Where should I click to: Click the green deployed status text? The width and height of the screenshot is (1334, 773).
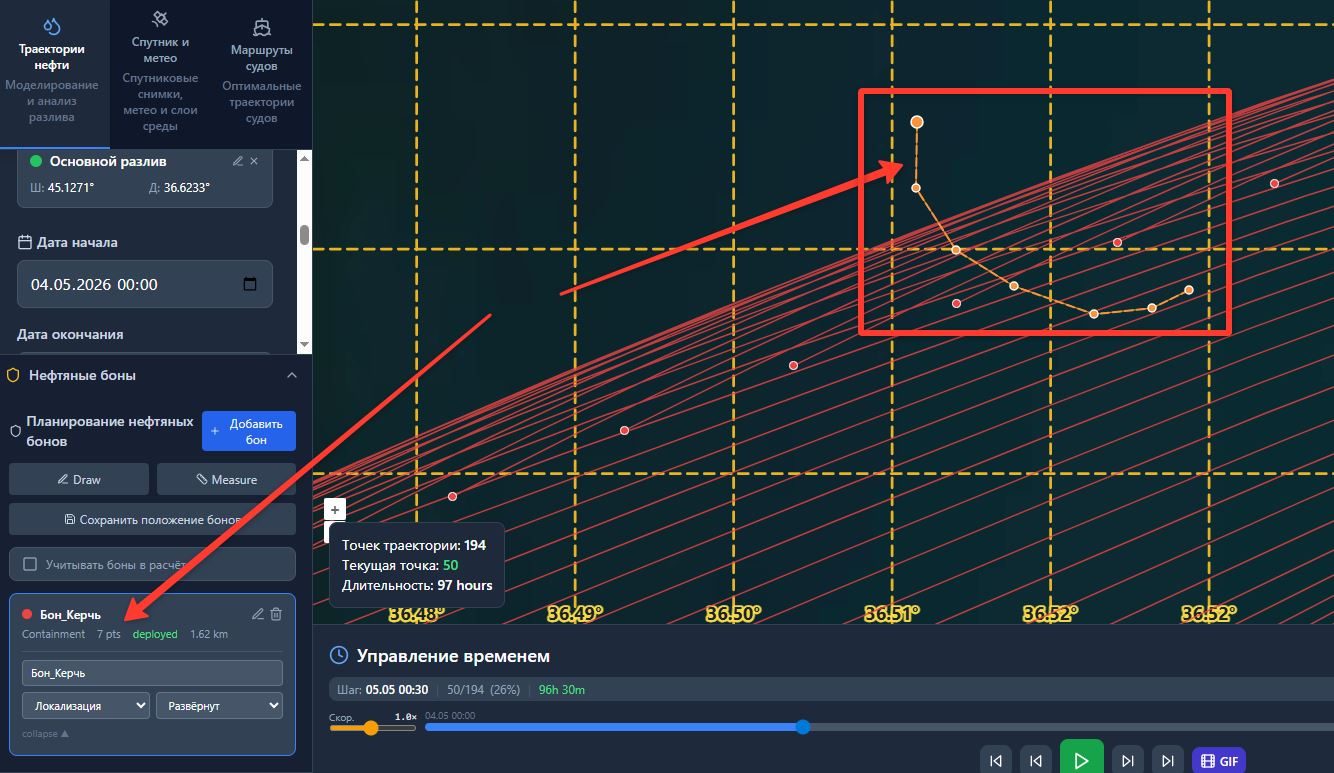pos(155,634)
